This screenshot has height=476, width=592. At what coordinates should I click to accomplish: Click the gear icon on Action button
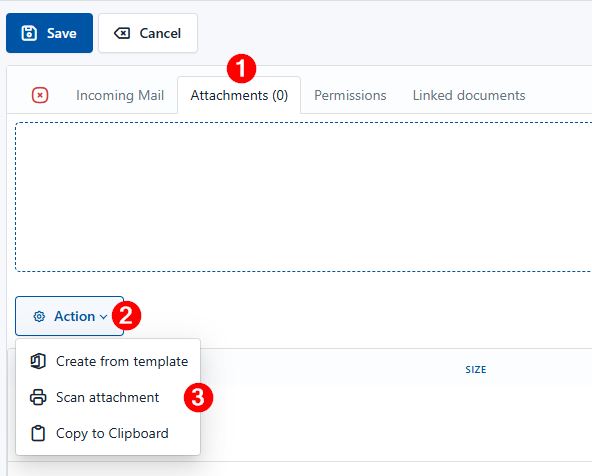[x=39, y=316]
